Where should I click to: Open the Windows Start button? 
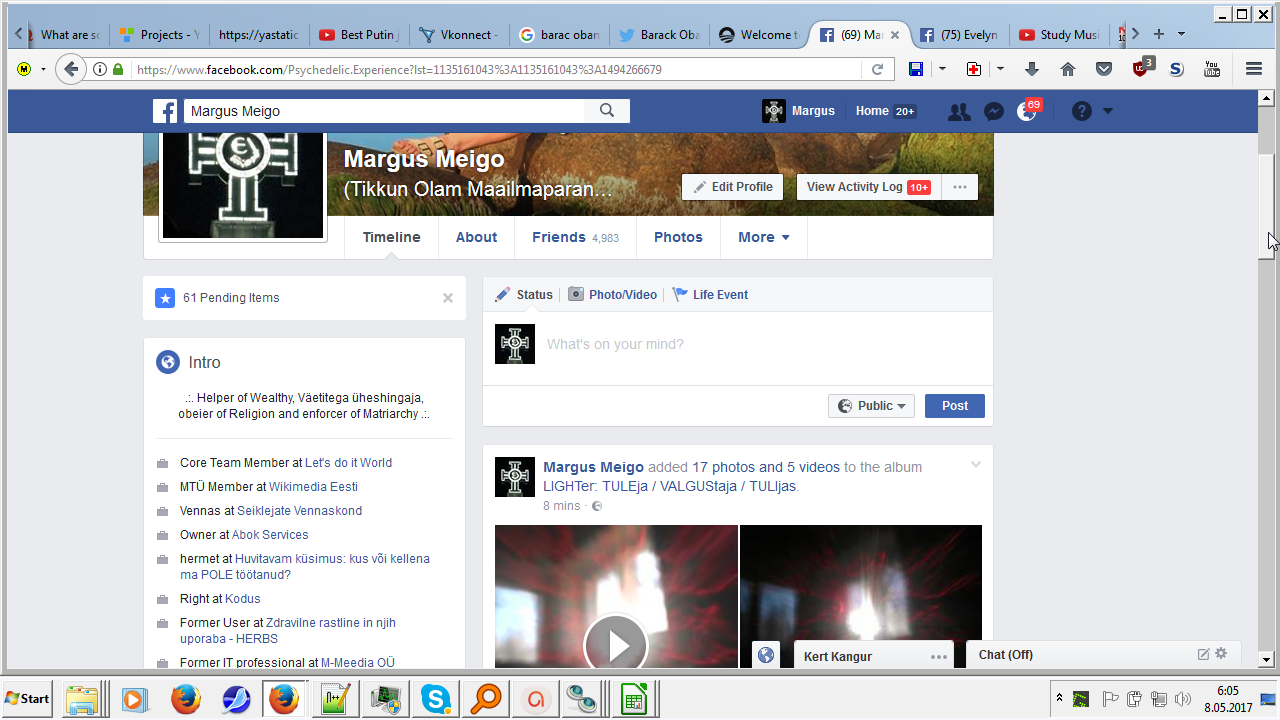(x=28, y=698)
